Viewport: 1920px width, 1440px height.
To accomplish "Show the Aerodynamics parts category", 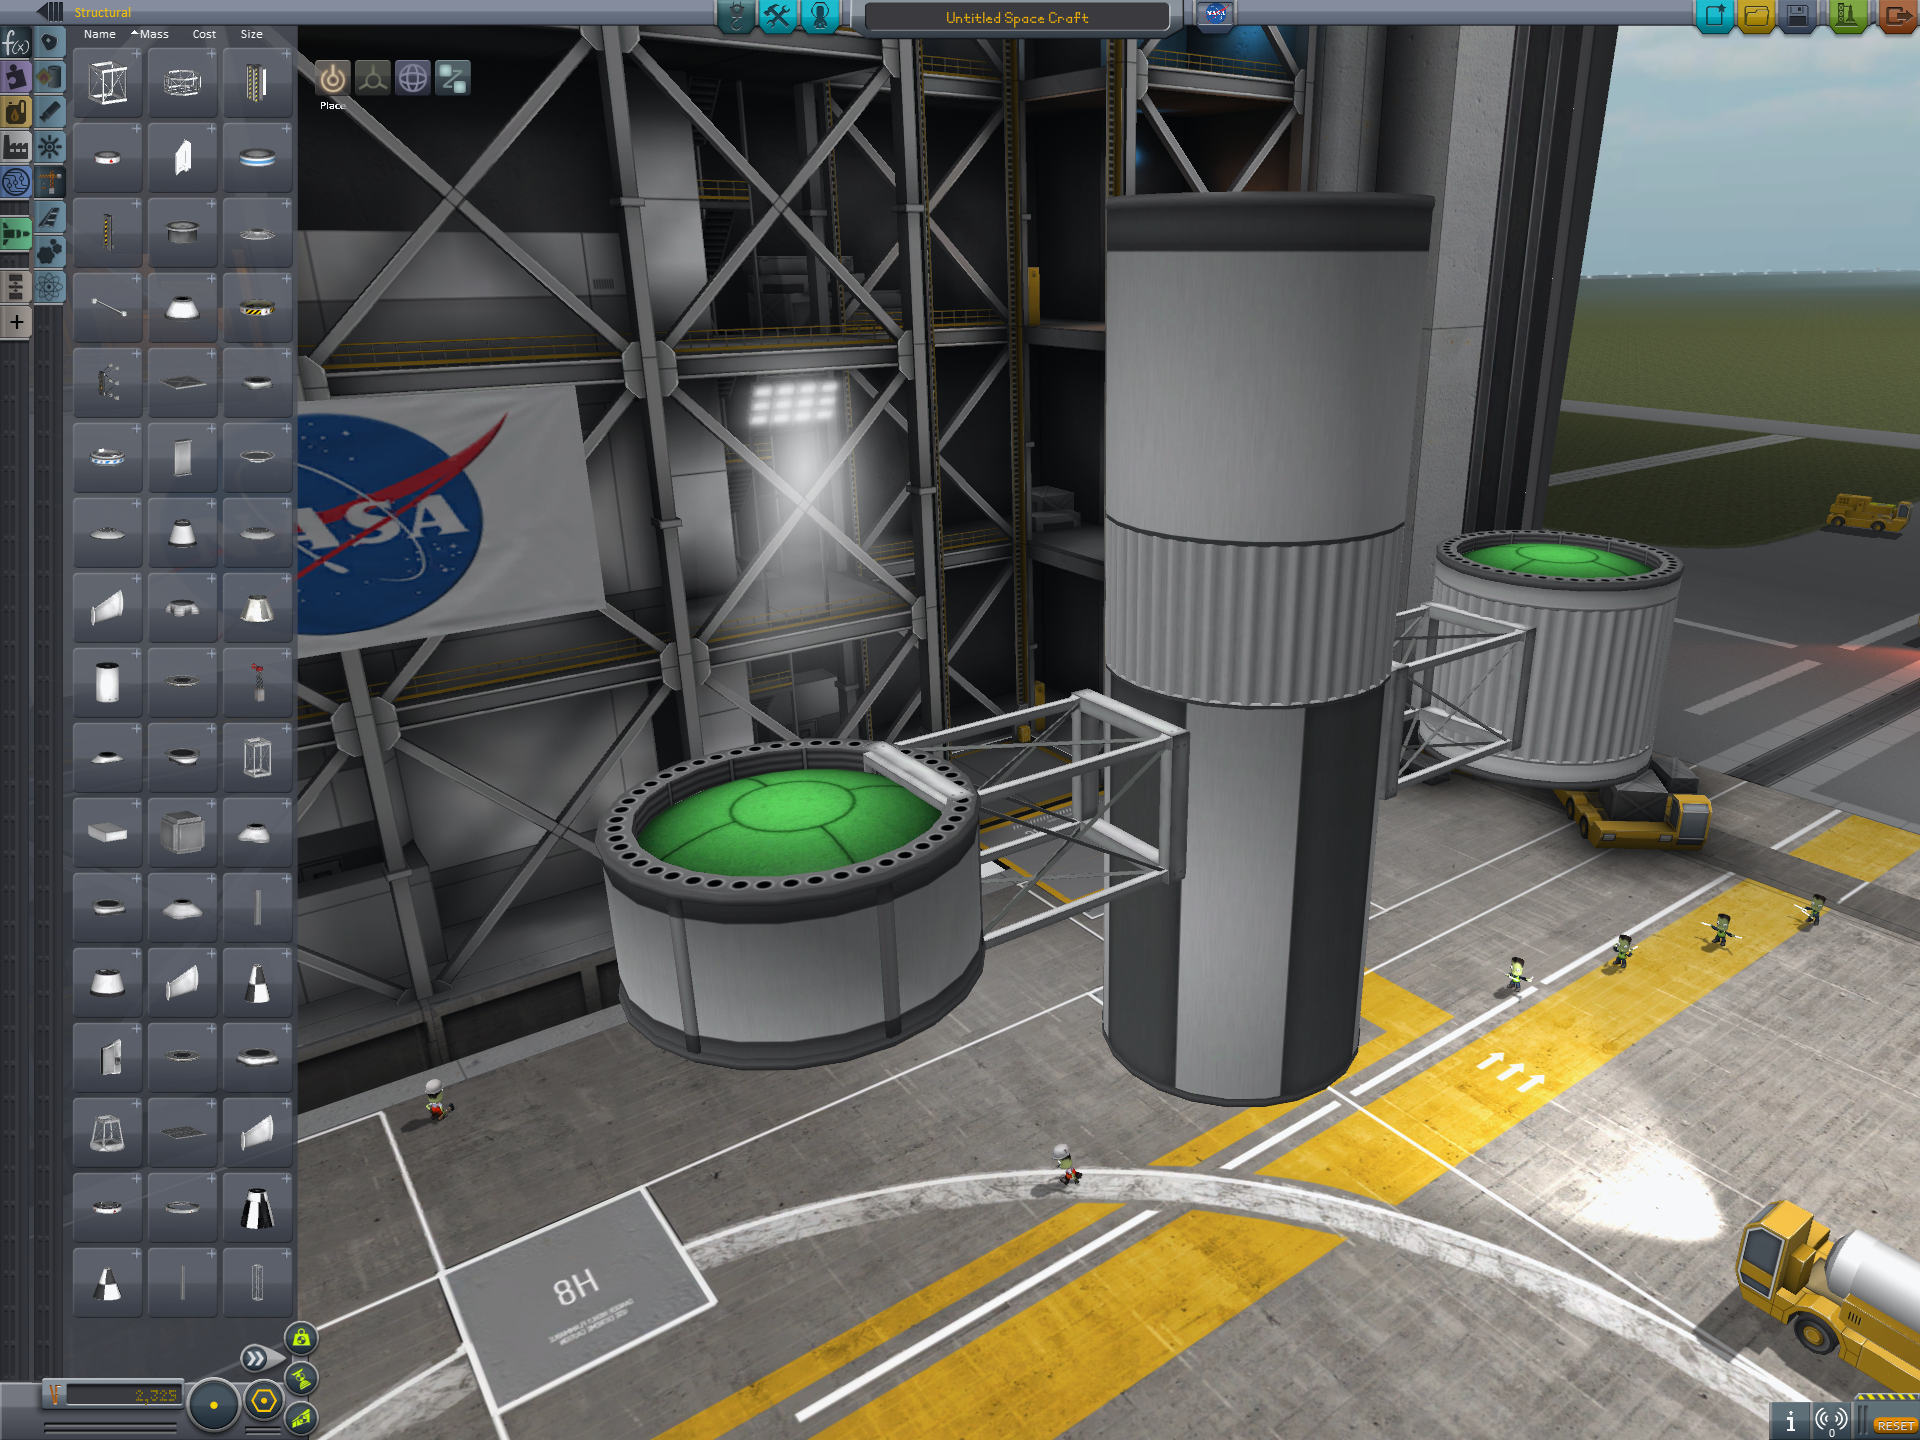I will [50, 217].
